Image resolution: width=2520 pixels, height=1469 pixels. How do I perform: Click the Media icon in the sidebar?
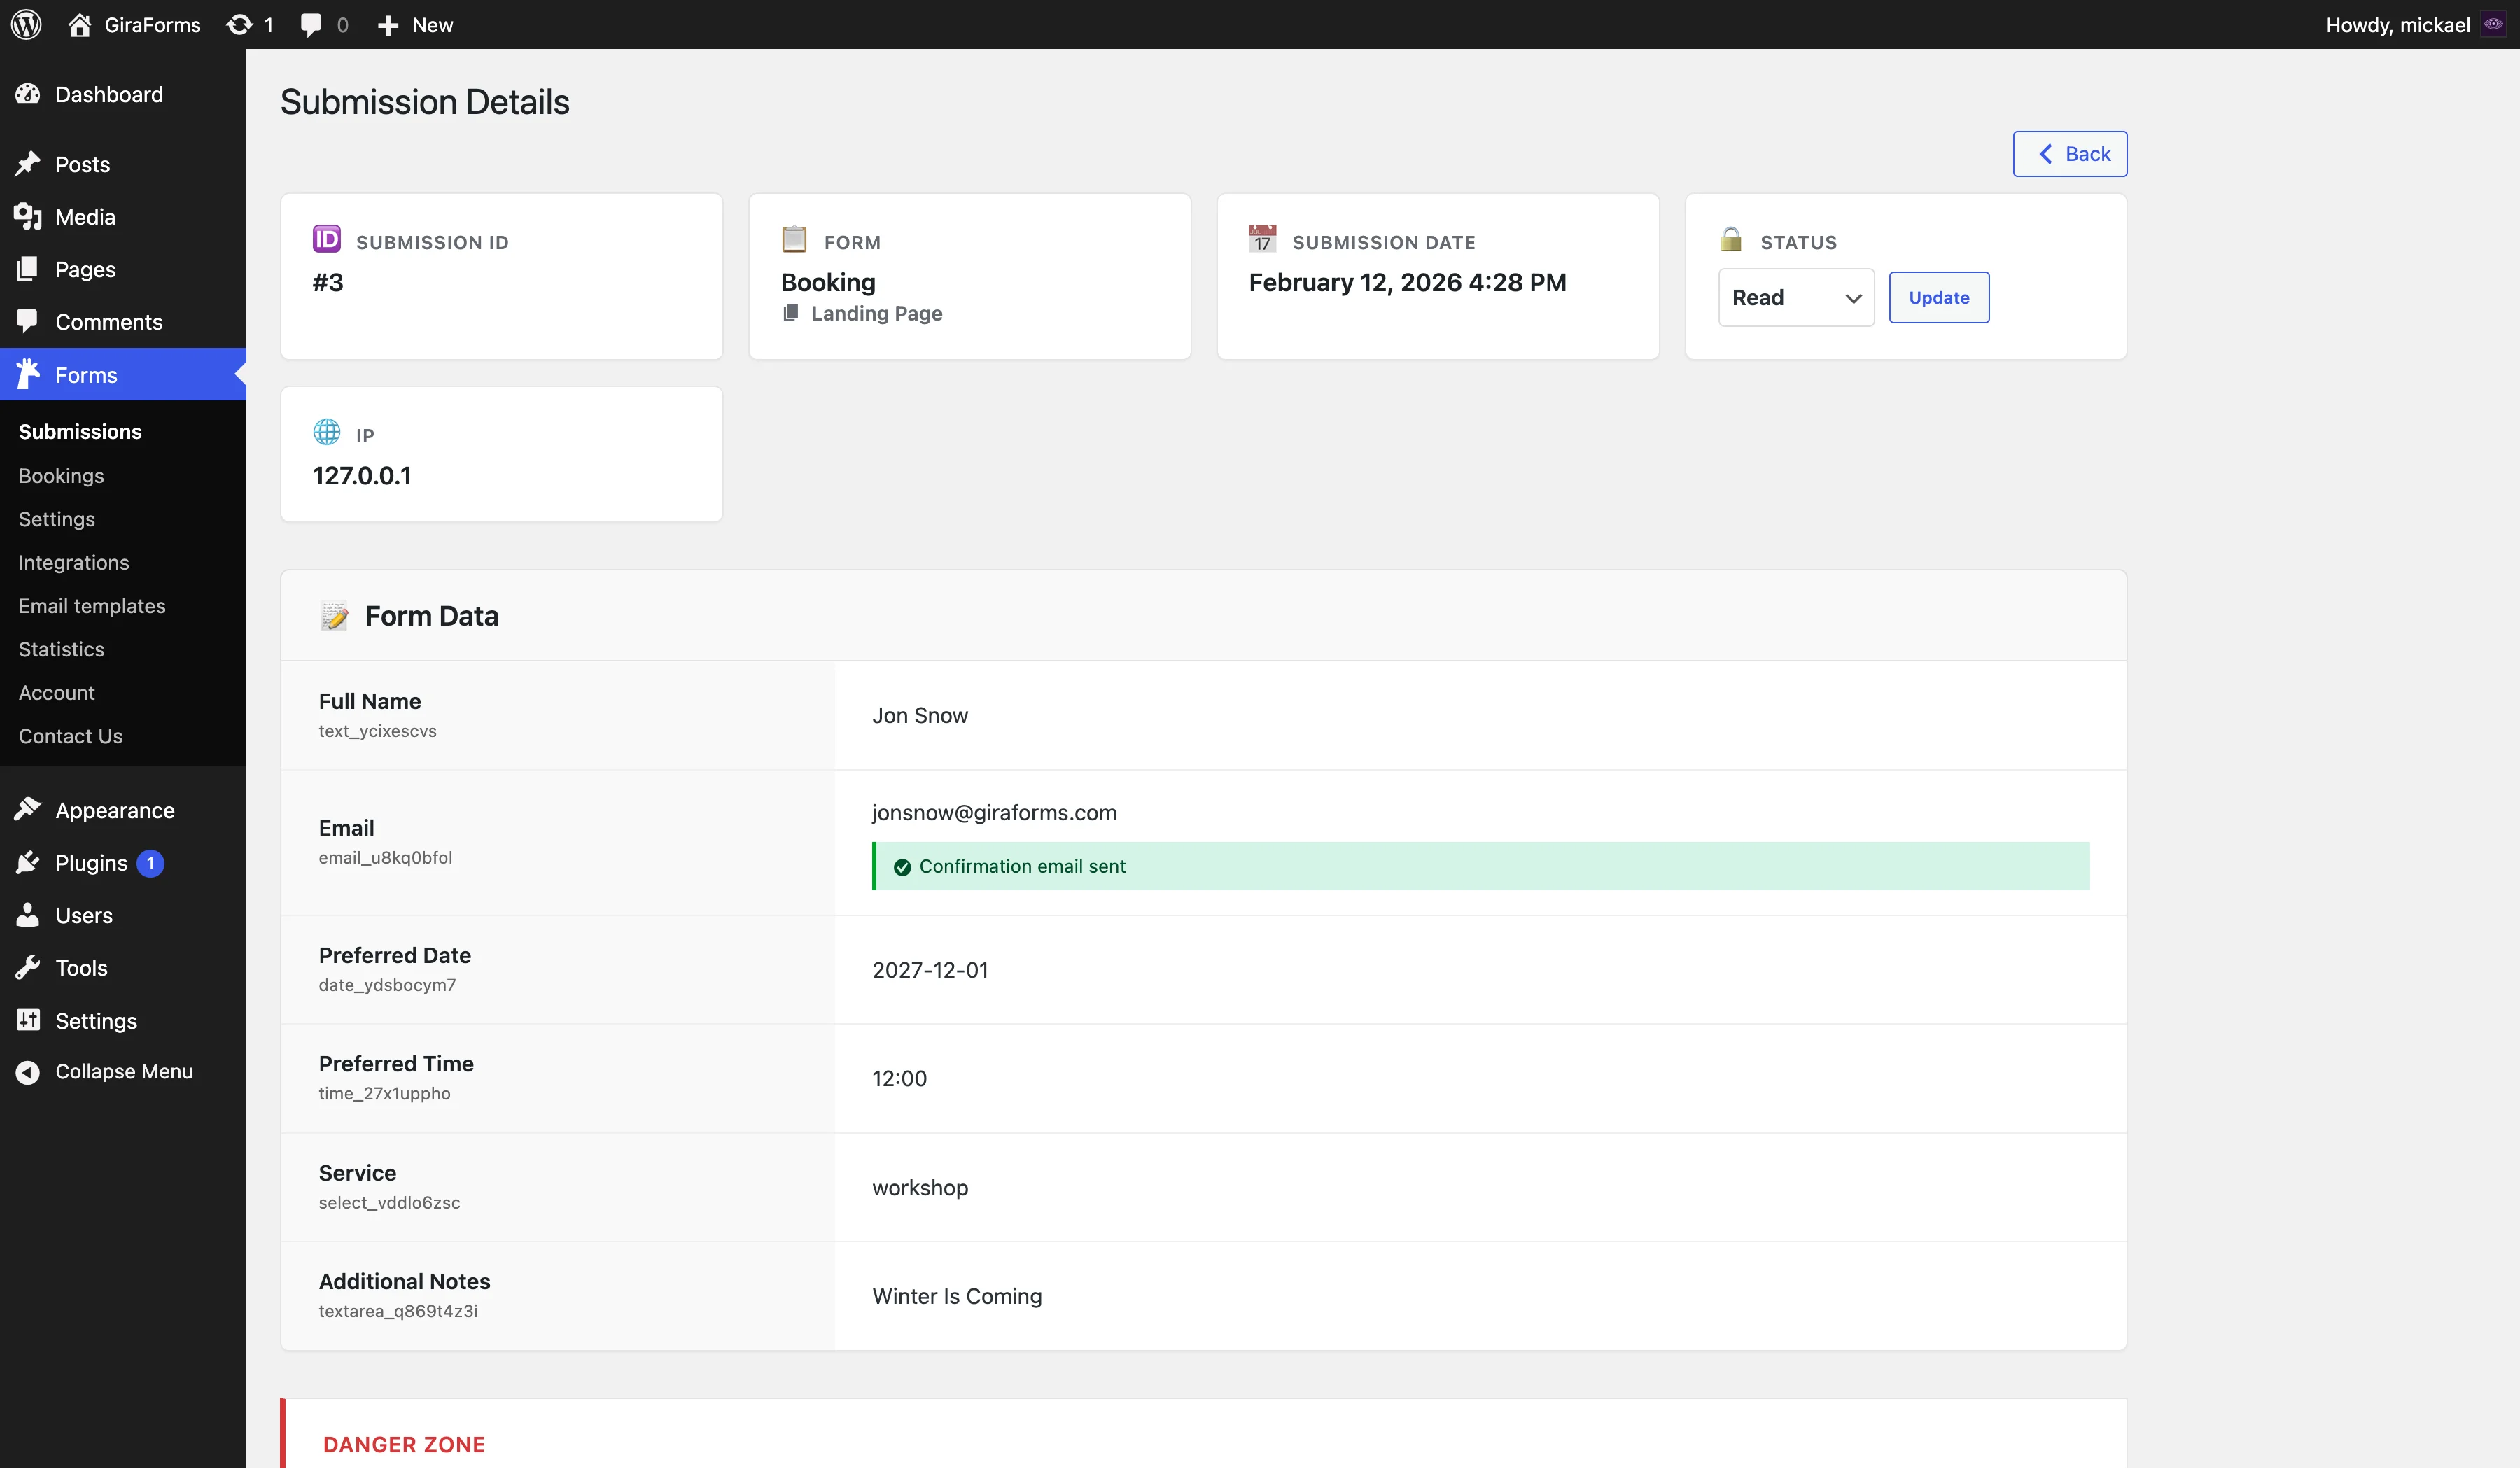click(x=28, y=216)
